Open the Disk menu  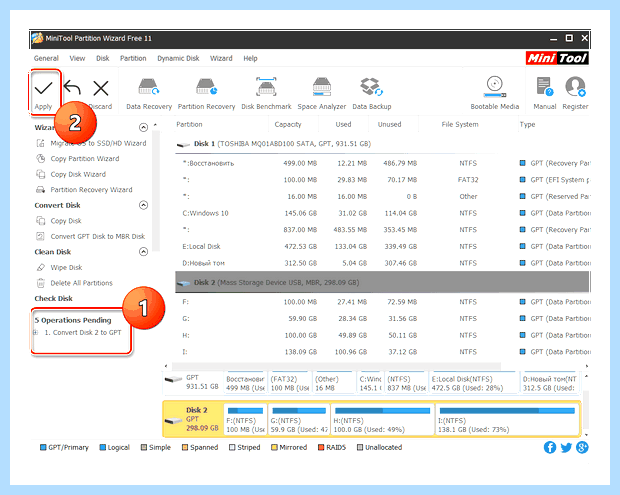(102, 58)
